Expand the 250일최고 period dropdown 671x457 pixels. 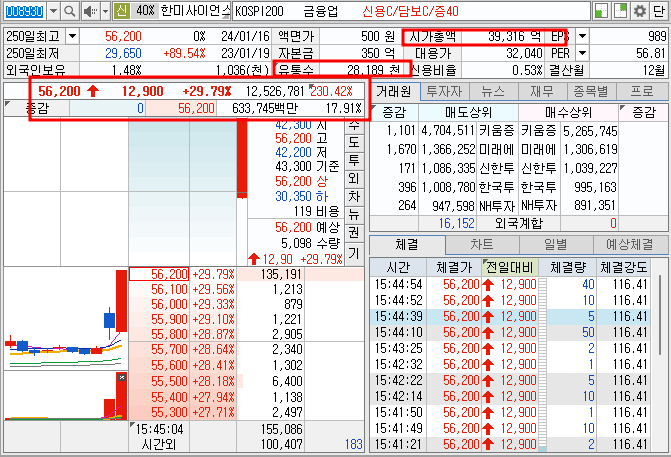click(x=72, y=36)
